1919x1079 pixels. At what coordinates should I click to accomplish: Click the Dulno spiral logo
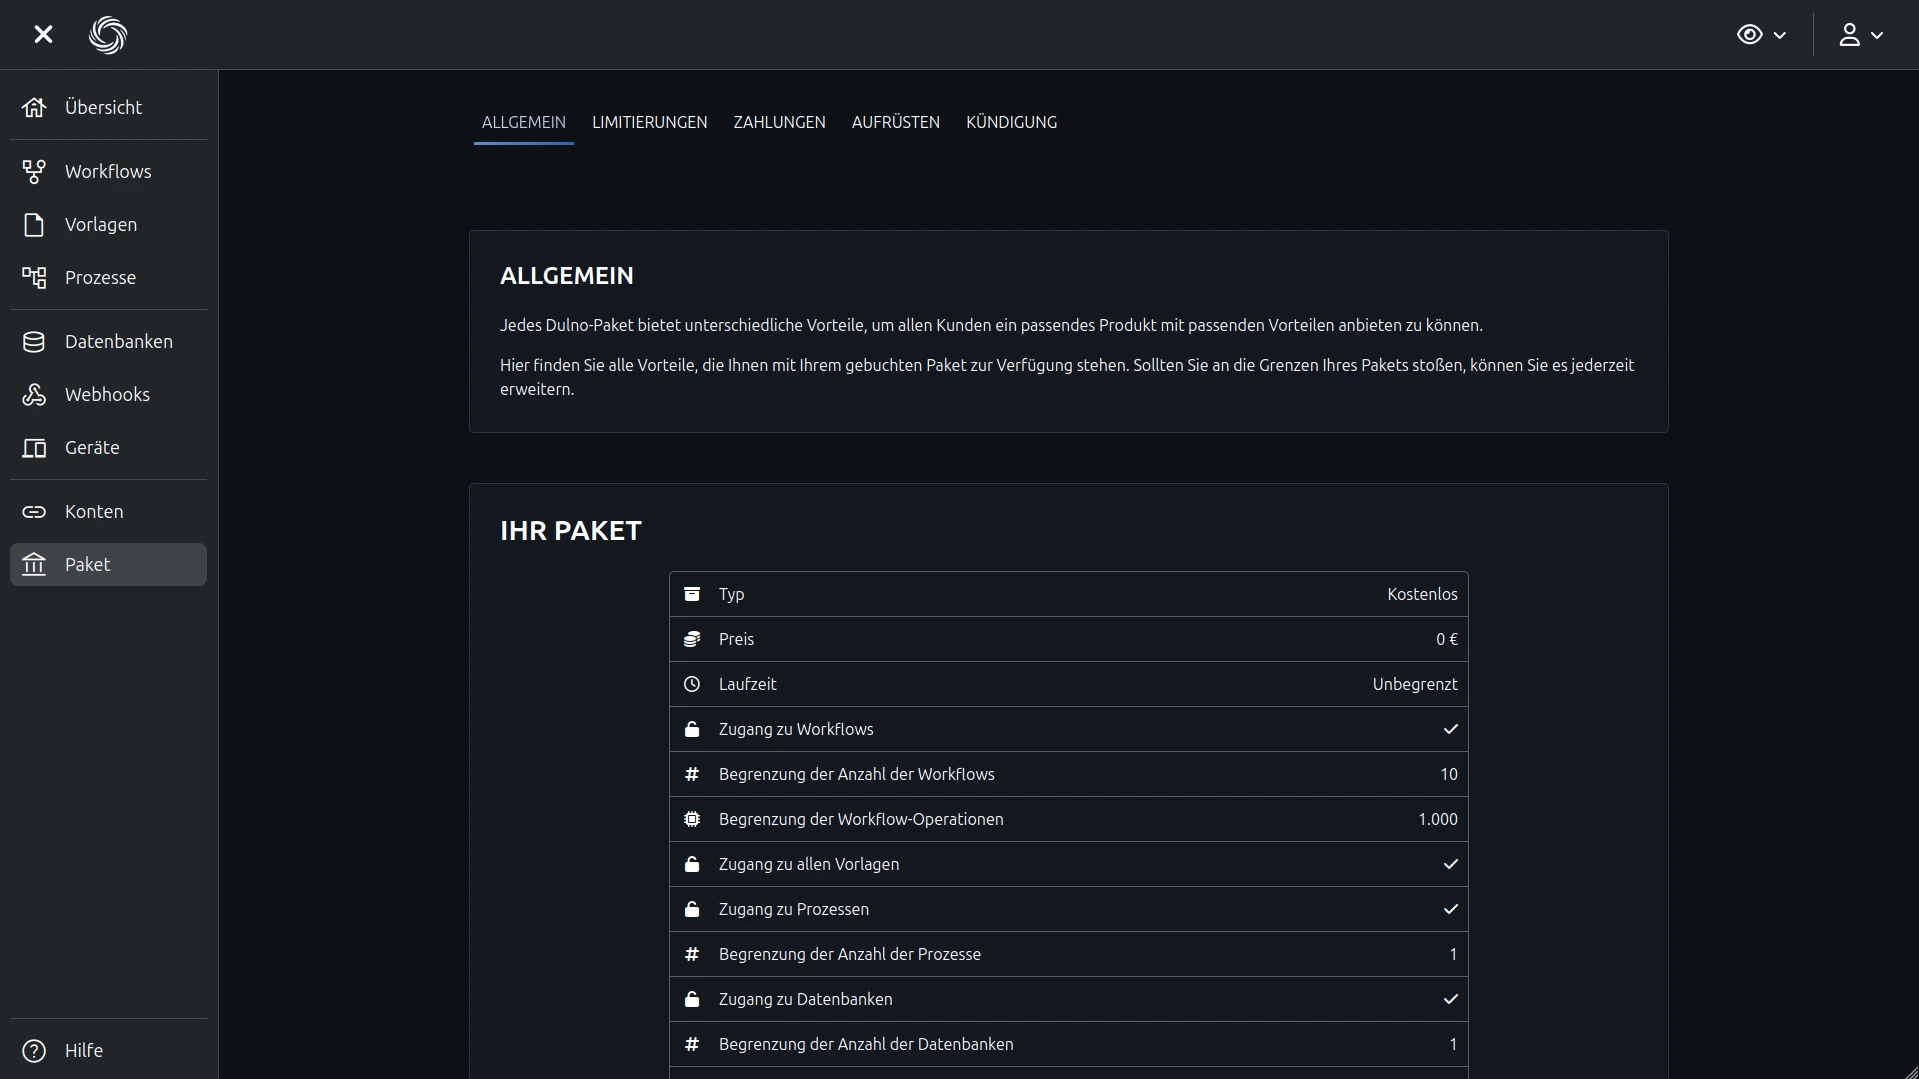pos(108,35)
